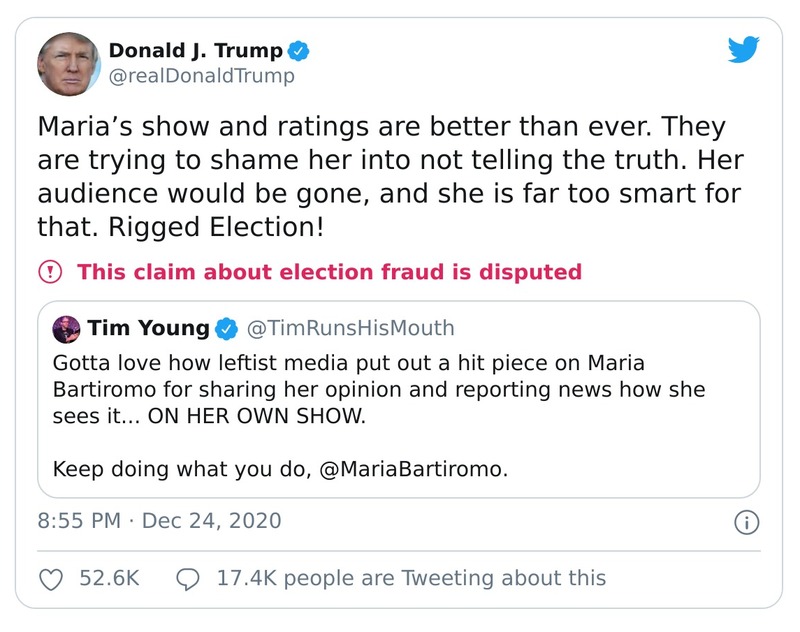This screenshot has height=632, width=800.
Task: Open '17.4K people are Tweeting about this'
Action: coord(411,578)
